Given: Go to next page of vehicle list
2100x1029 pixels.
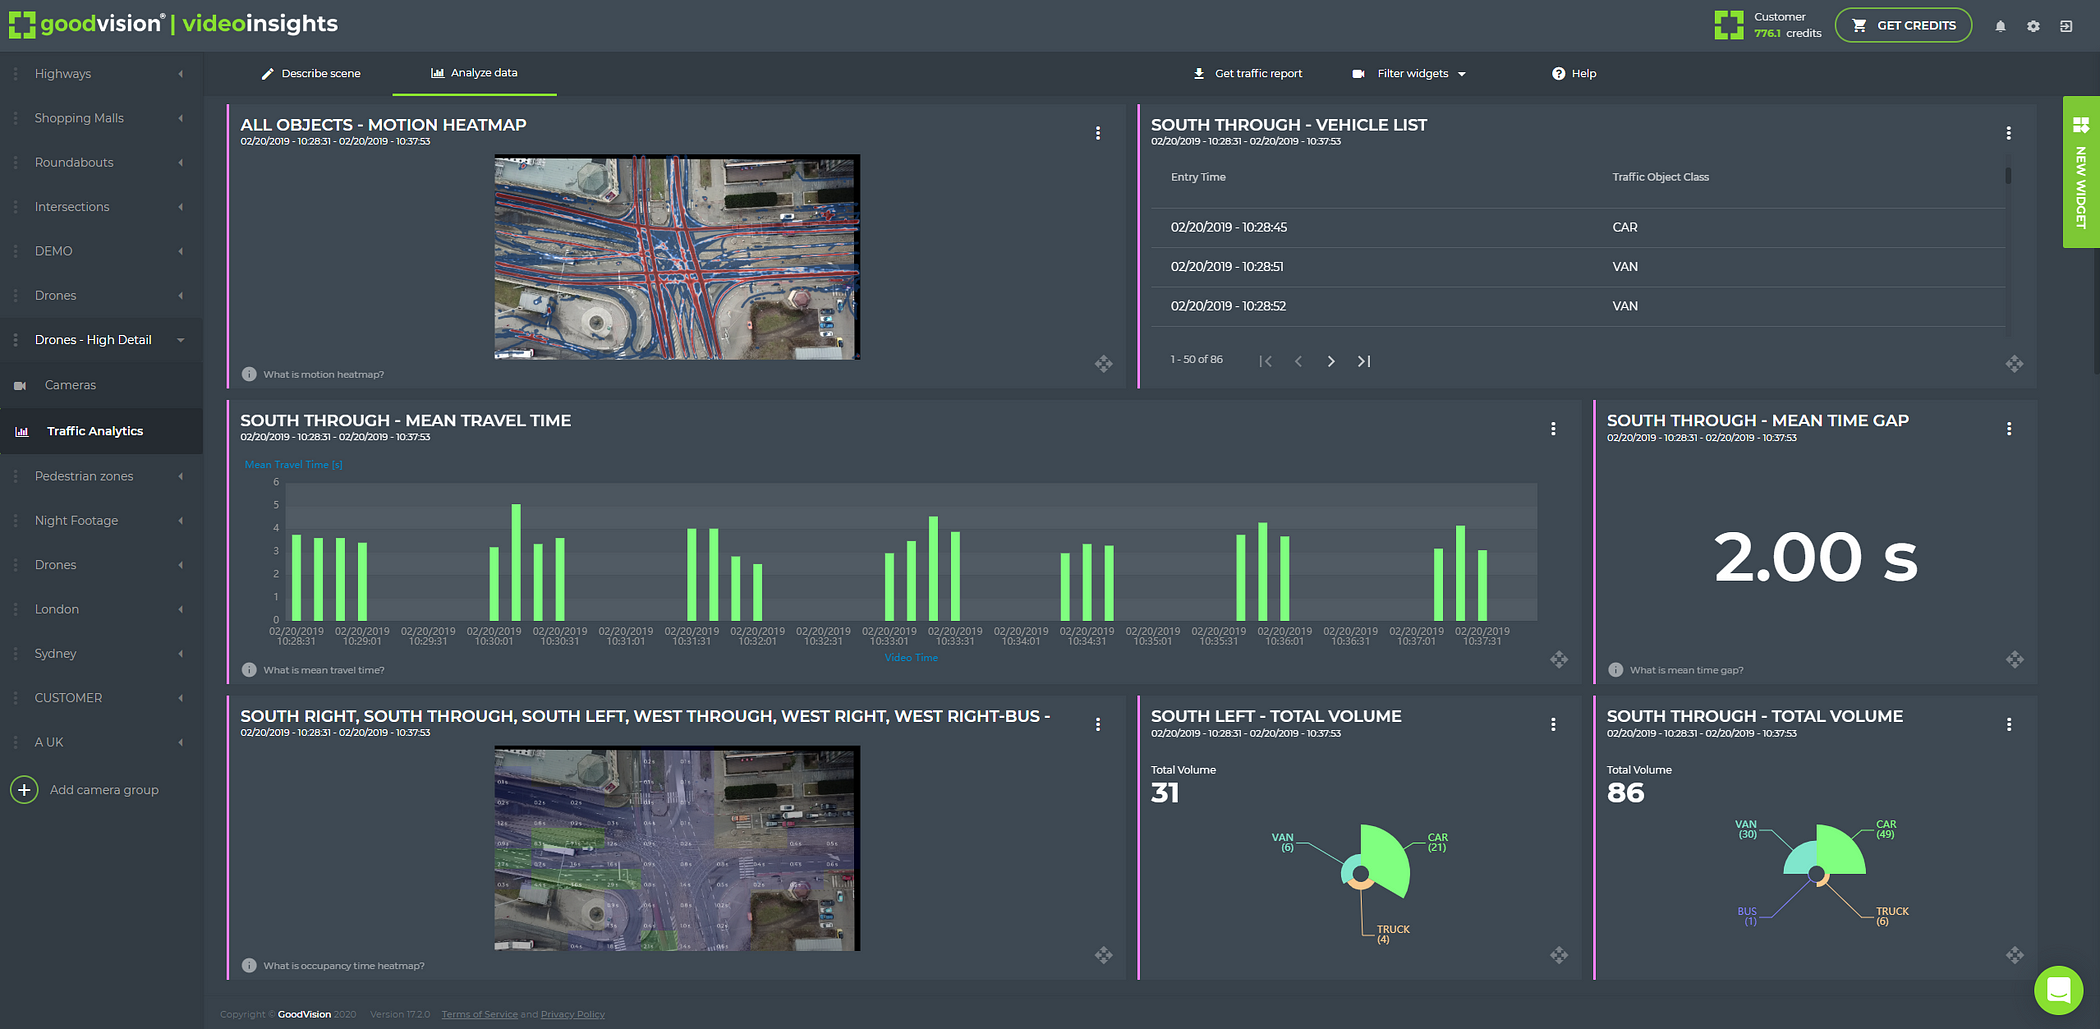Looking at the screenshot, I should 1331,361.
